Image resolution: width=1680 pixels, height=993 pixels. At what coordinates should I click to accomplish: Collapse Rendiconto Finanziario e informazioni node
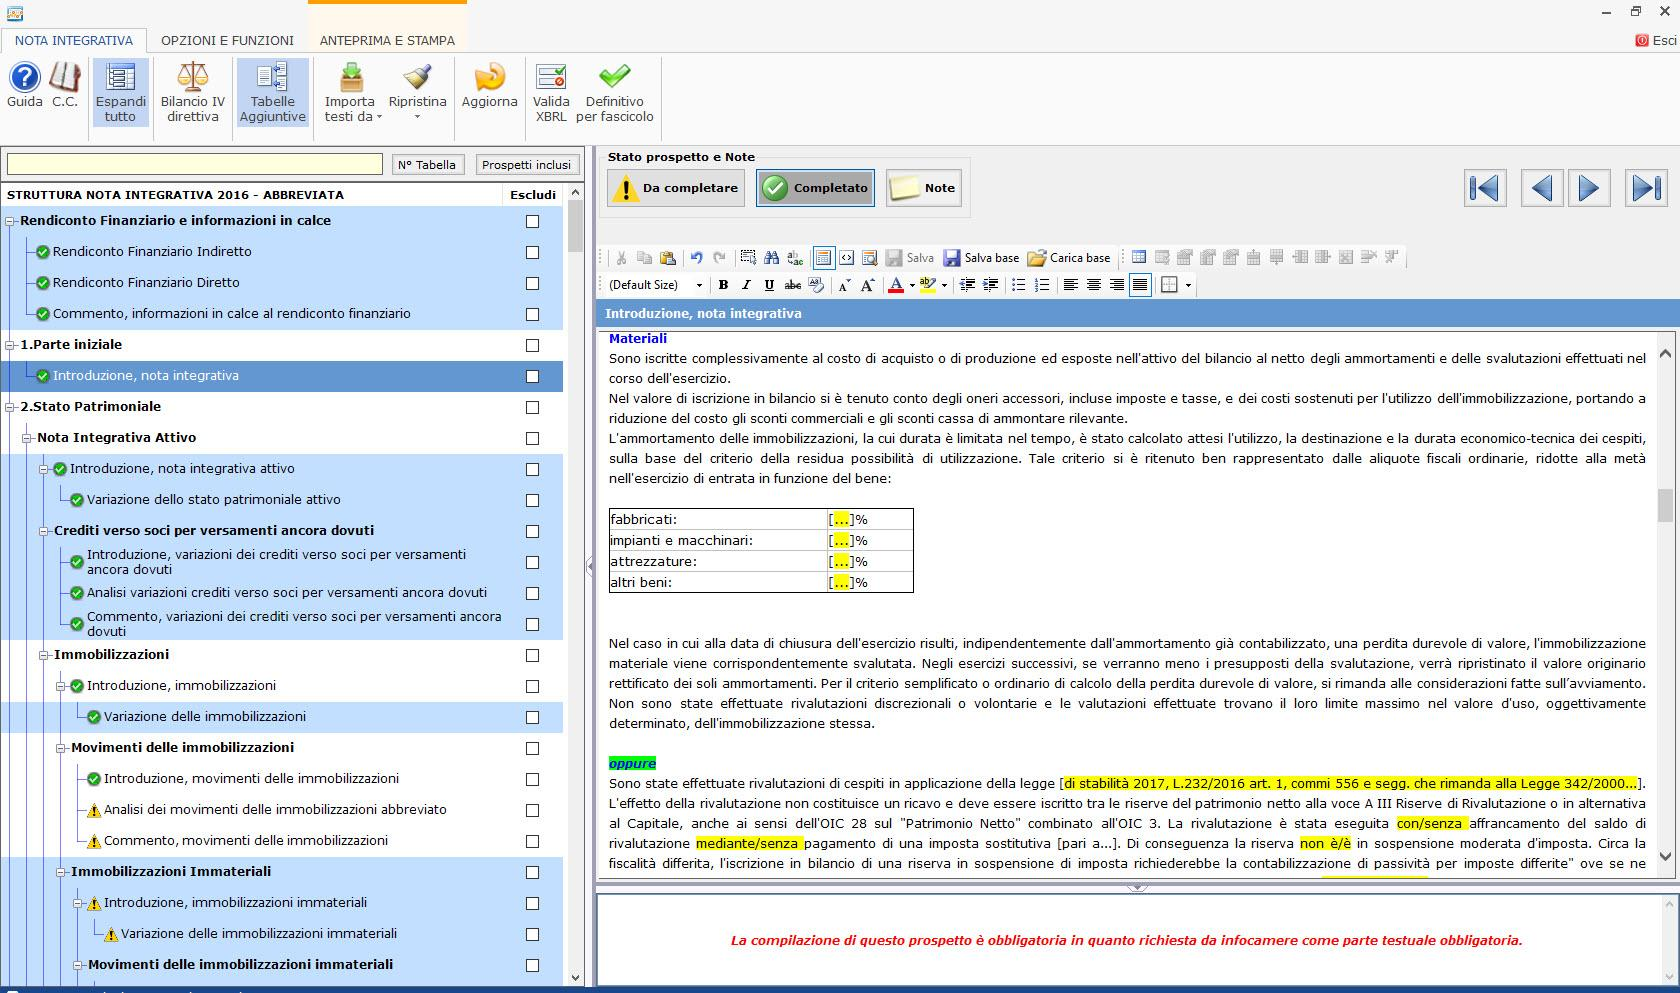pyautogui.click(x=11, y=221)
